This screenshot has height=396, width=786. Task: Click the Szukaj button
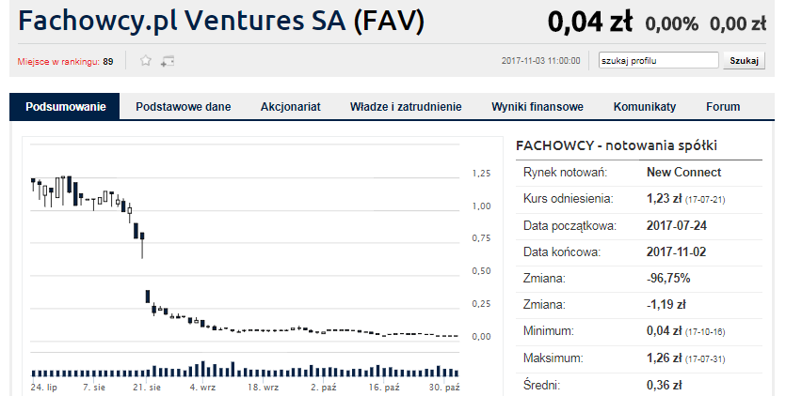[x=744, y=61]
